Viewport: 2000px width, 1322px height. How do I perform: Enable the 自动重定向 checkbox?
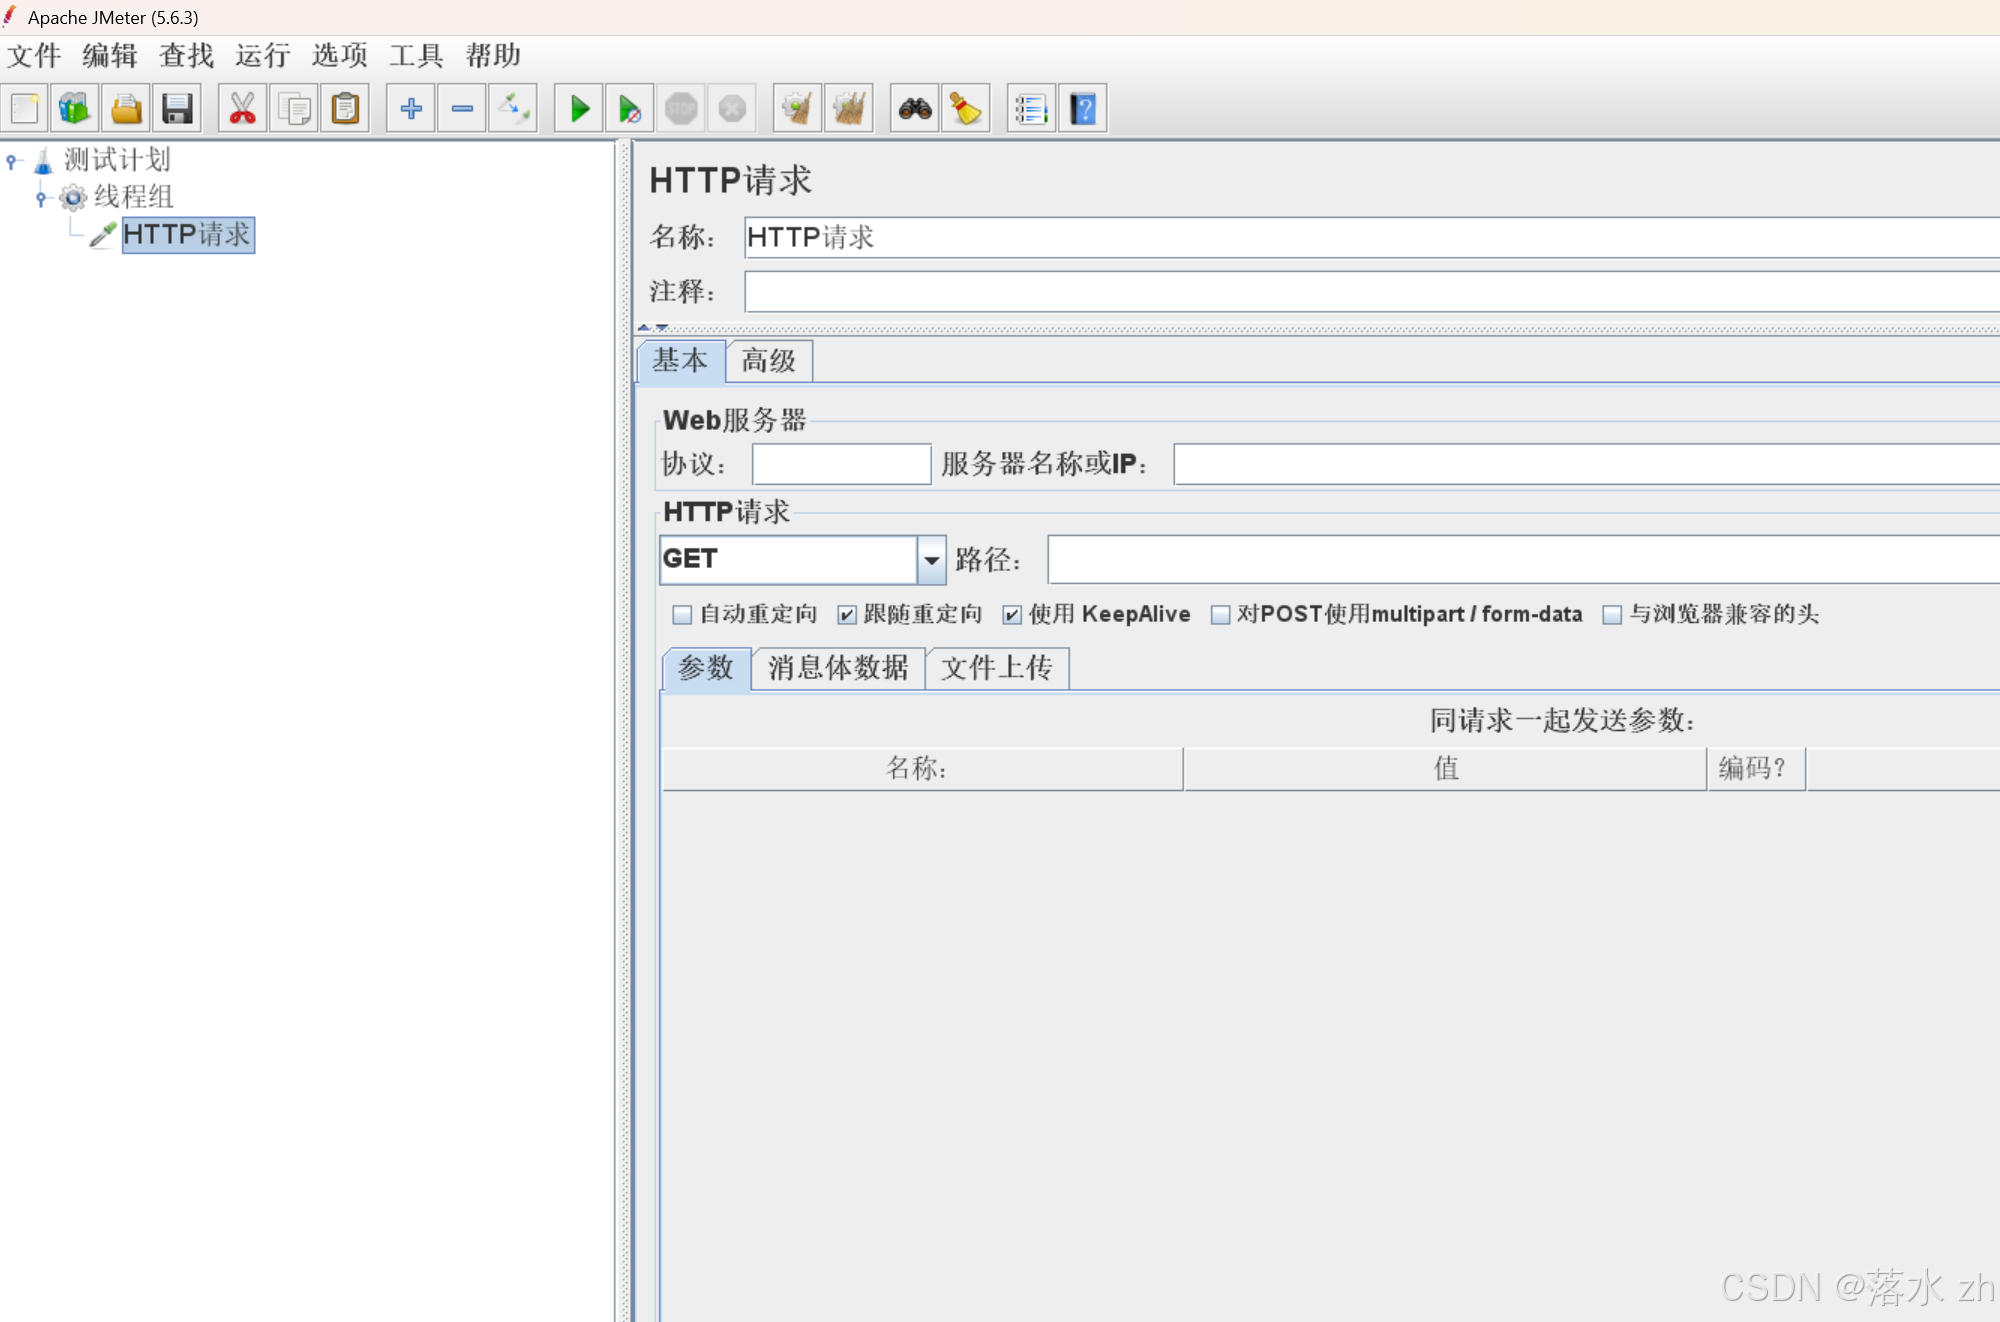coord(682,615)
